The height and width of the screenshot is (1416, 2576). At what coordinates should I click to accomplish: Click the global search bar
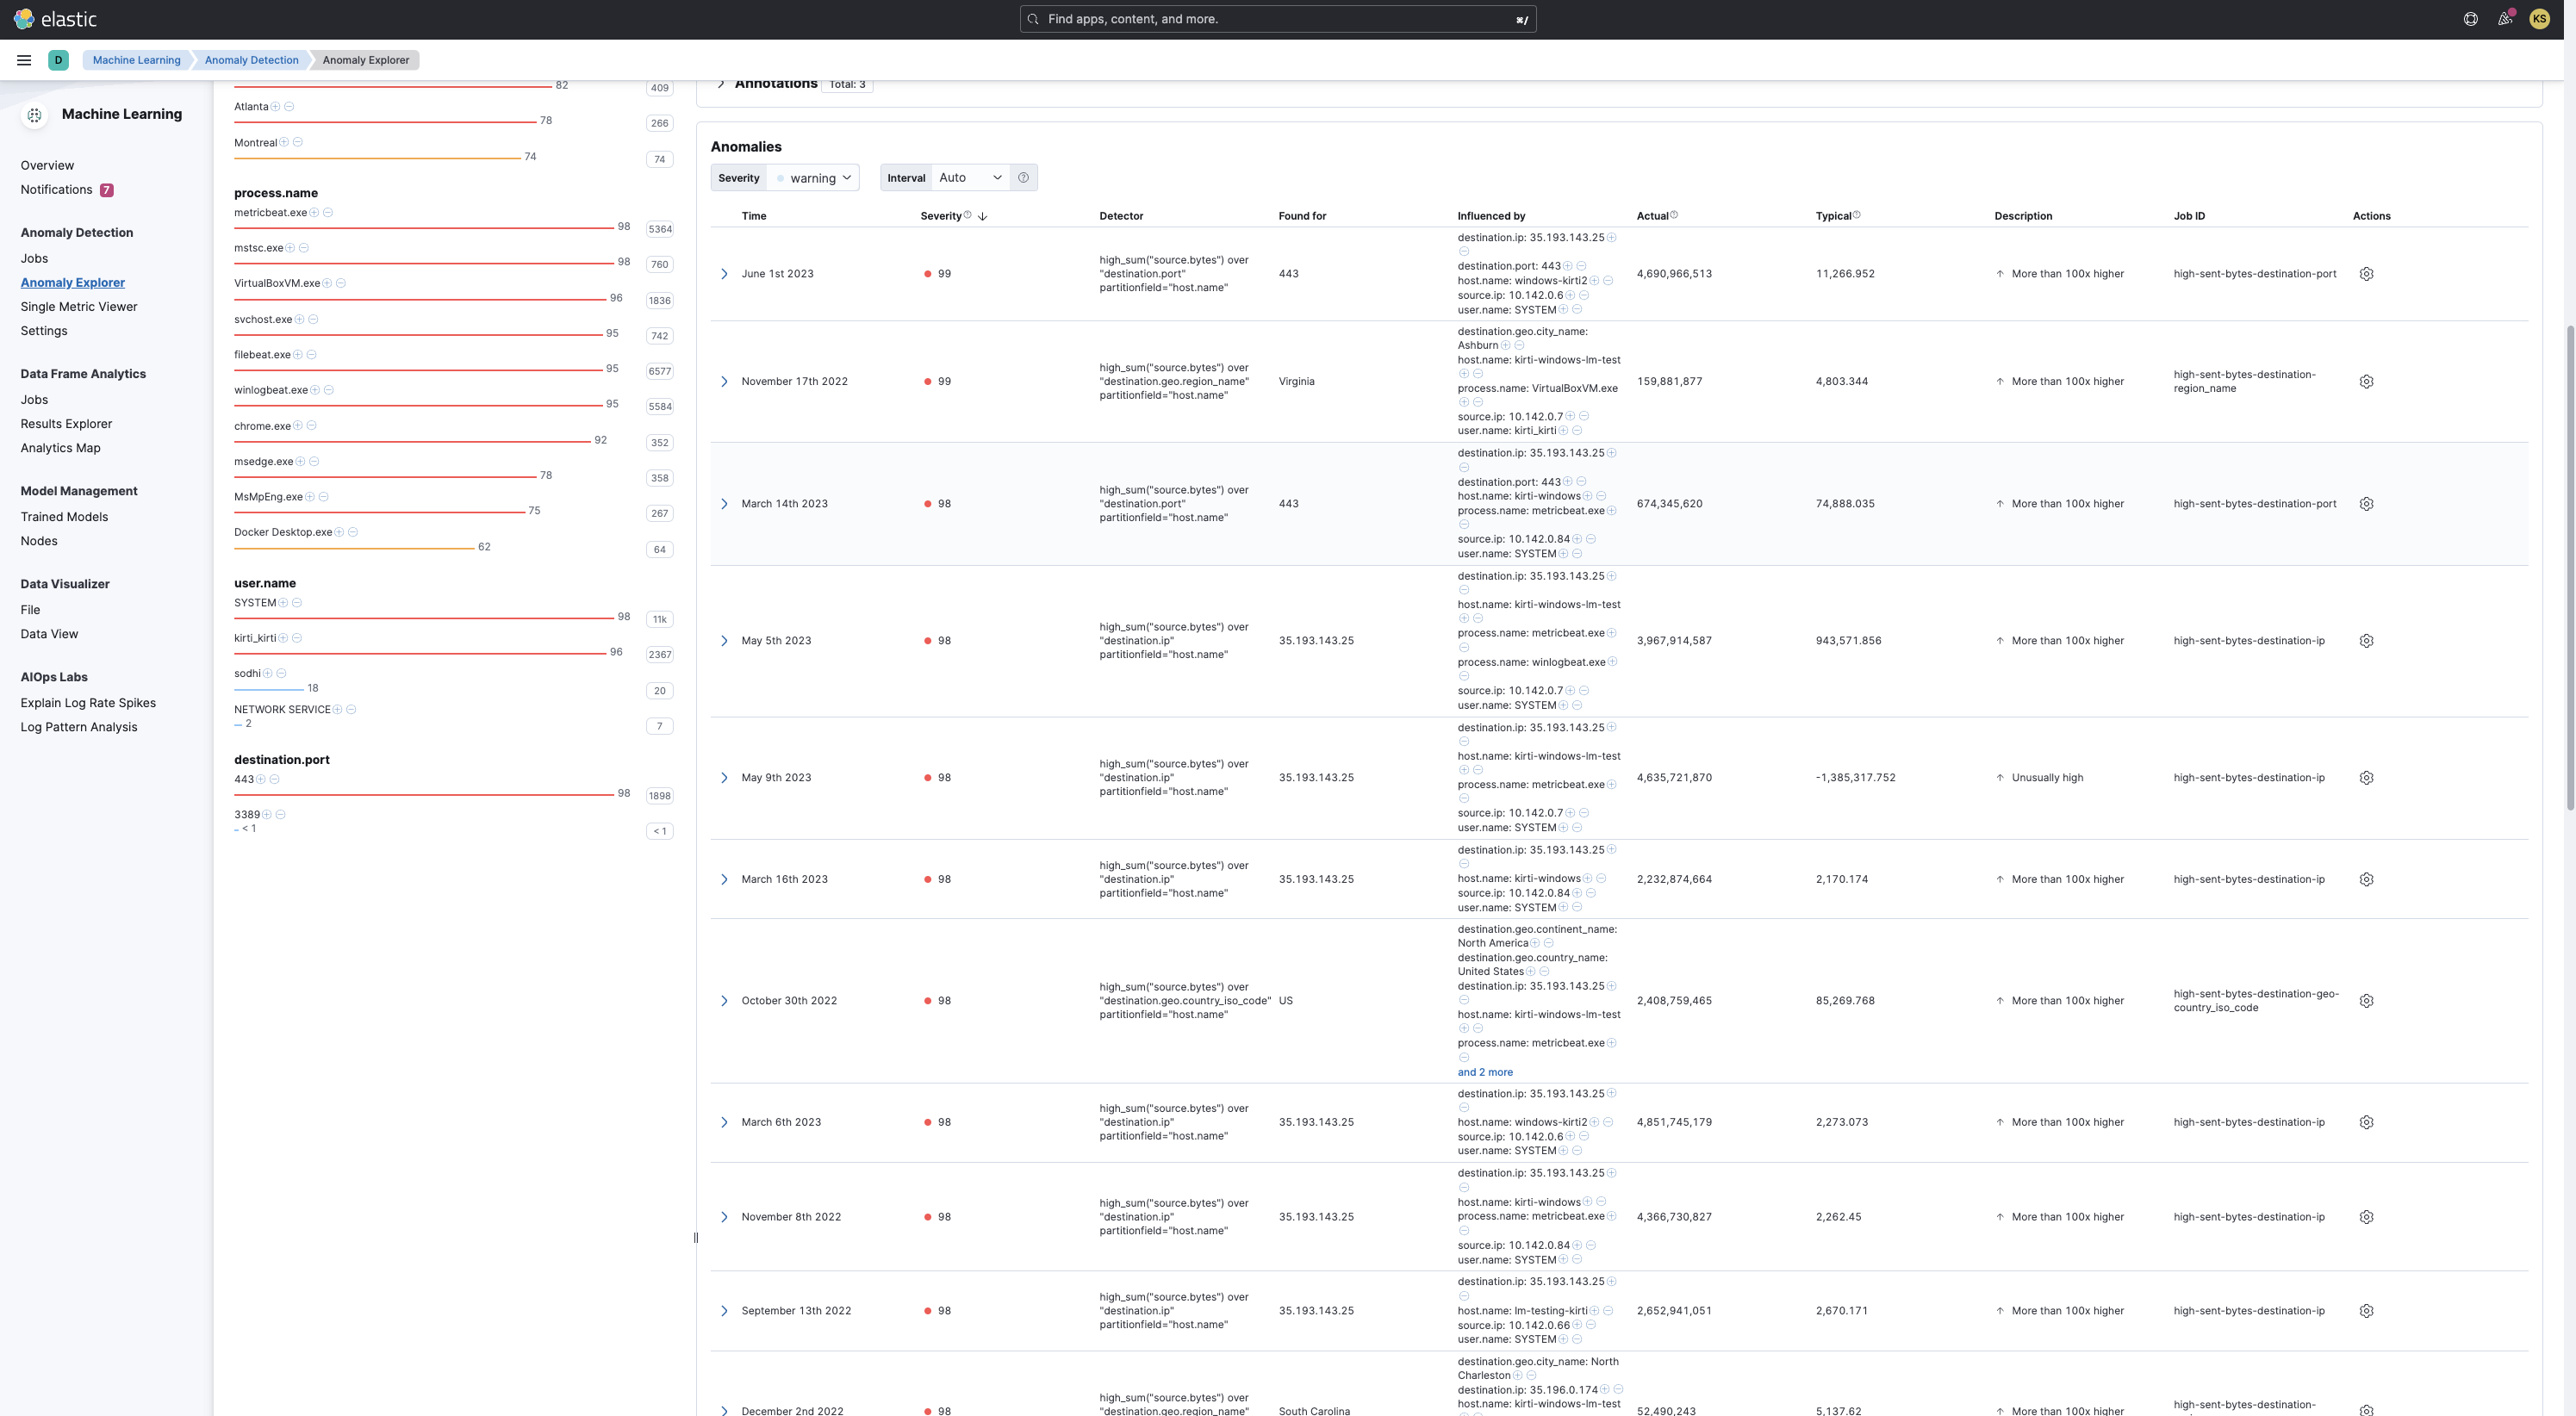tap(1276, 18)
